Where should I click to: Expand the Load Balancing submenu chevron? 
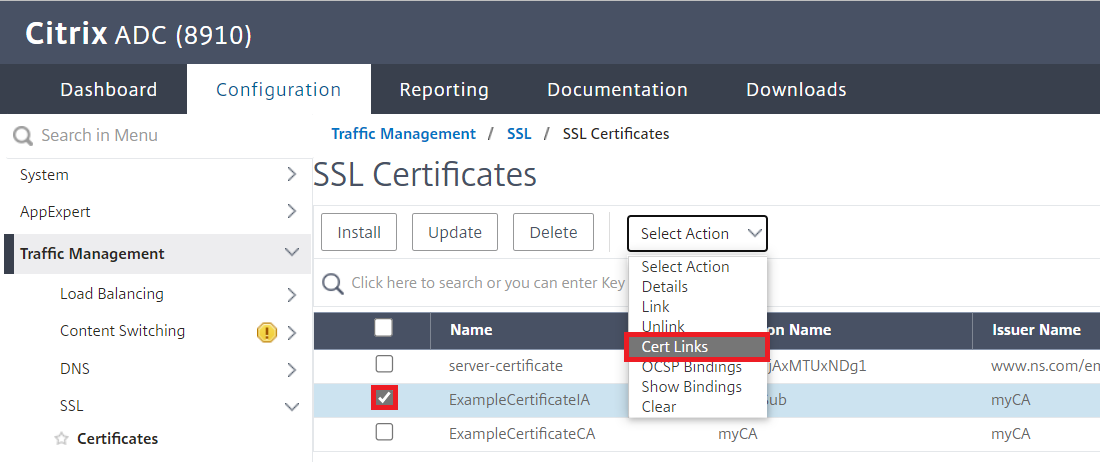pos(292,295)
